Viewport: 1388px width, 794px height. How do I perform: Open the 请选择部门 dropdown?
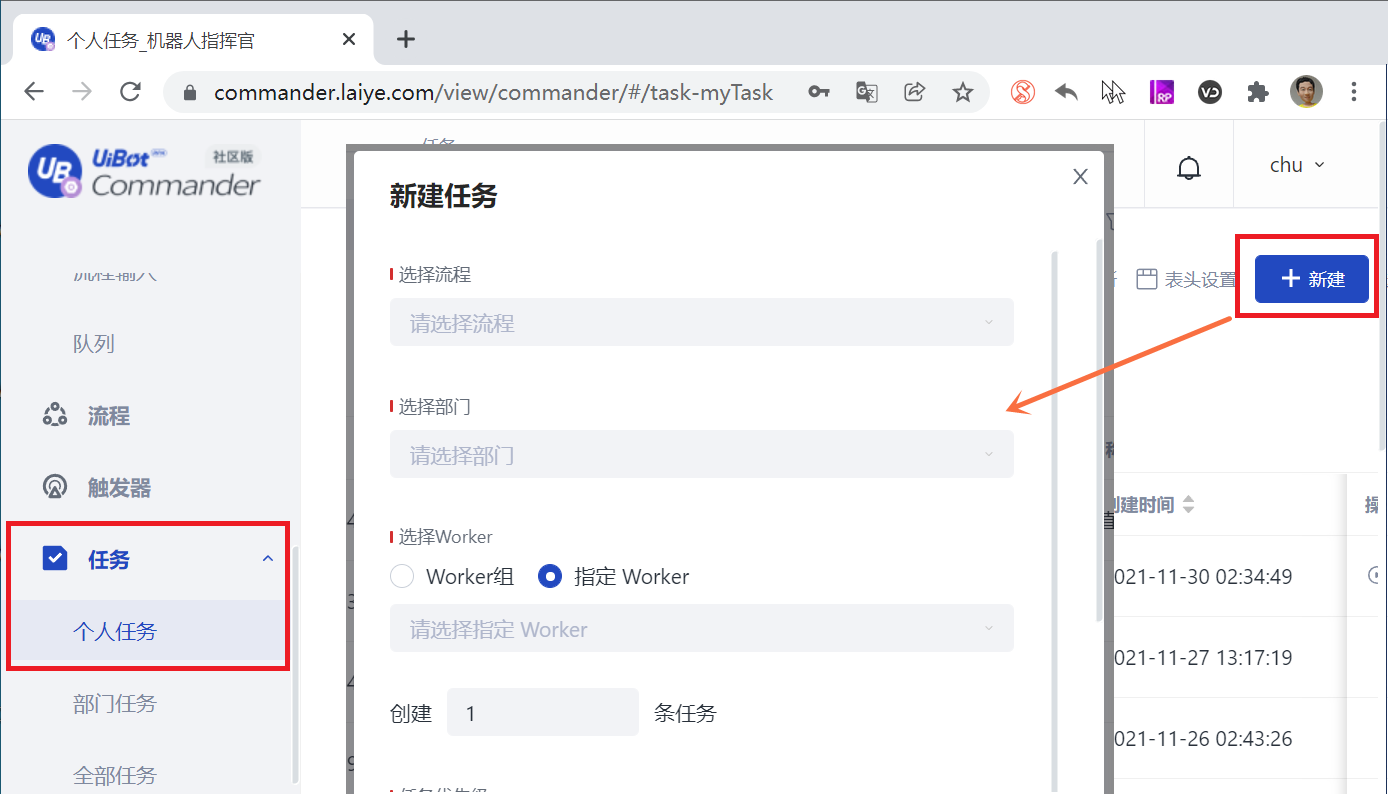pos(702,455)
